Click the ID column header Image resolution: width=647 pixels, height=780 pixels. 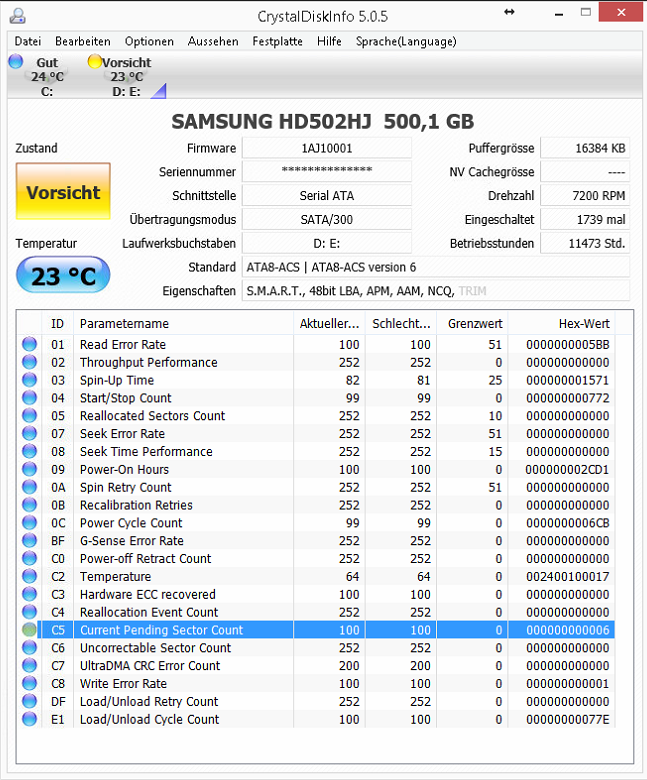pyautogui.click(x=58, y=324)
